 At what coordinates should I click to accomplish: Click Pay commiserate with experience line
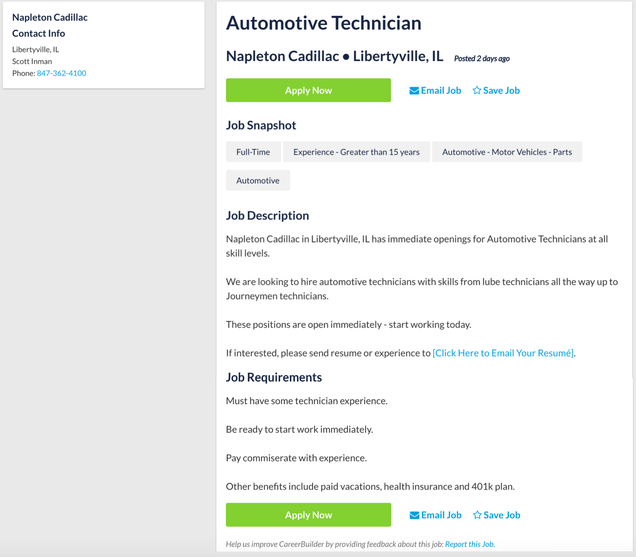click(x=296, y=458)
